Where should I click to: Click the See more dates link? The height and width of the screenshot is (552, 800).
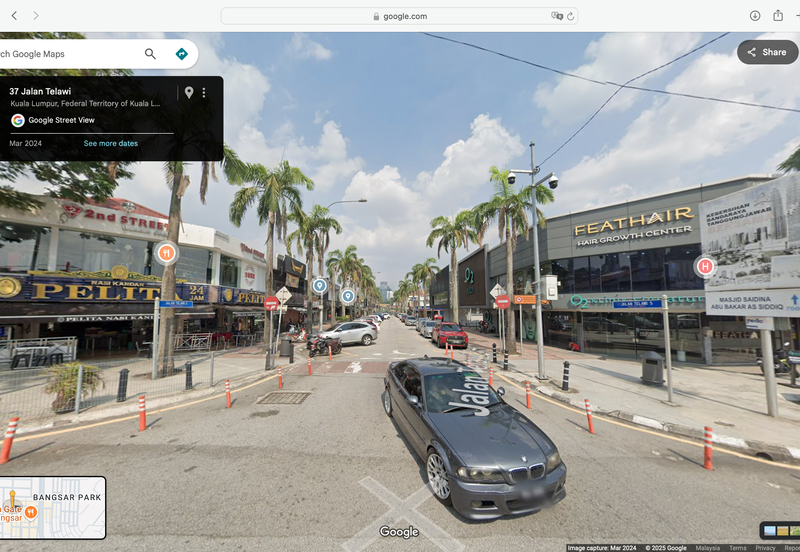[111, 143]
